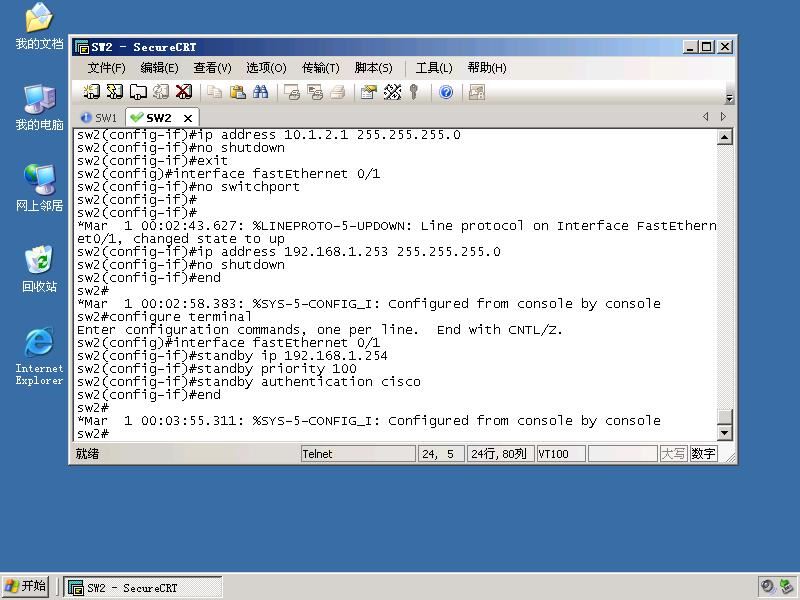
Task: Open the 工具(L) menu
Action: (x=434, y=68)
